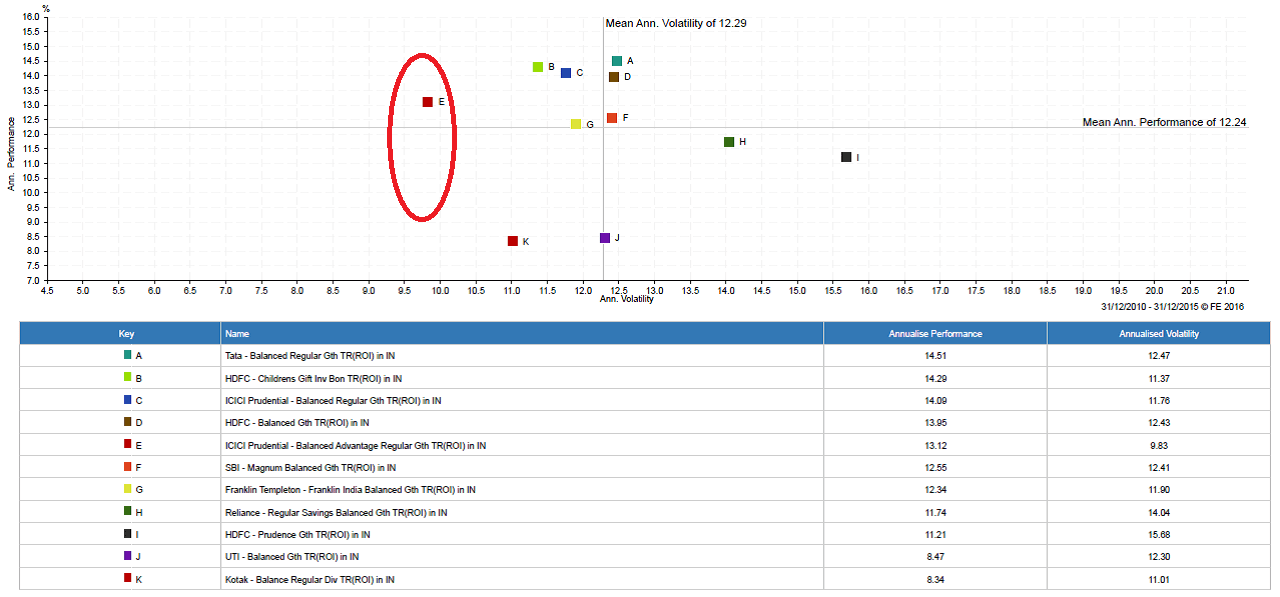Screen dimensions: 1280x597
Task: Click UTI - Balanced Gth fund name
Action: 292,557
